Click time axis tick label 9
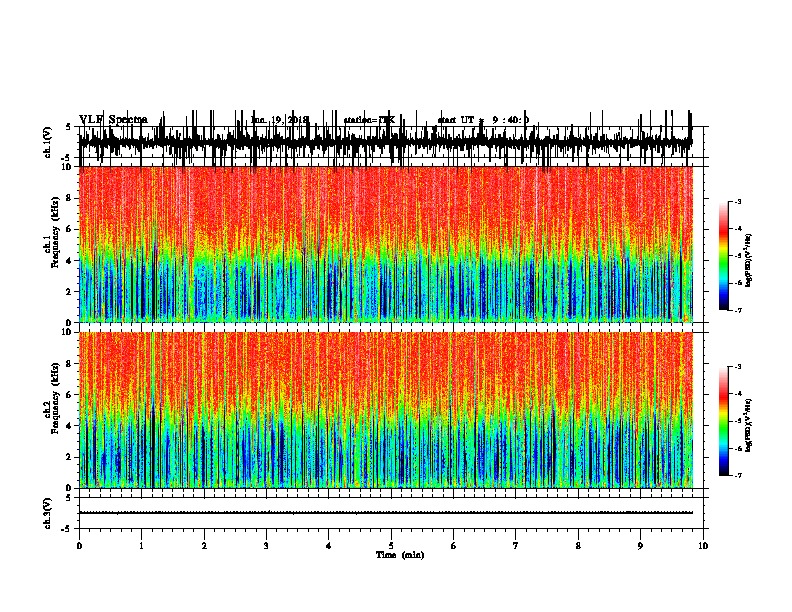Viewport: 792px width, 612px height. point(640,546)
